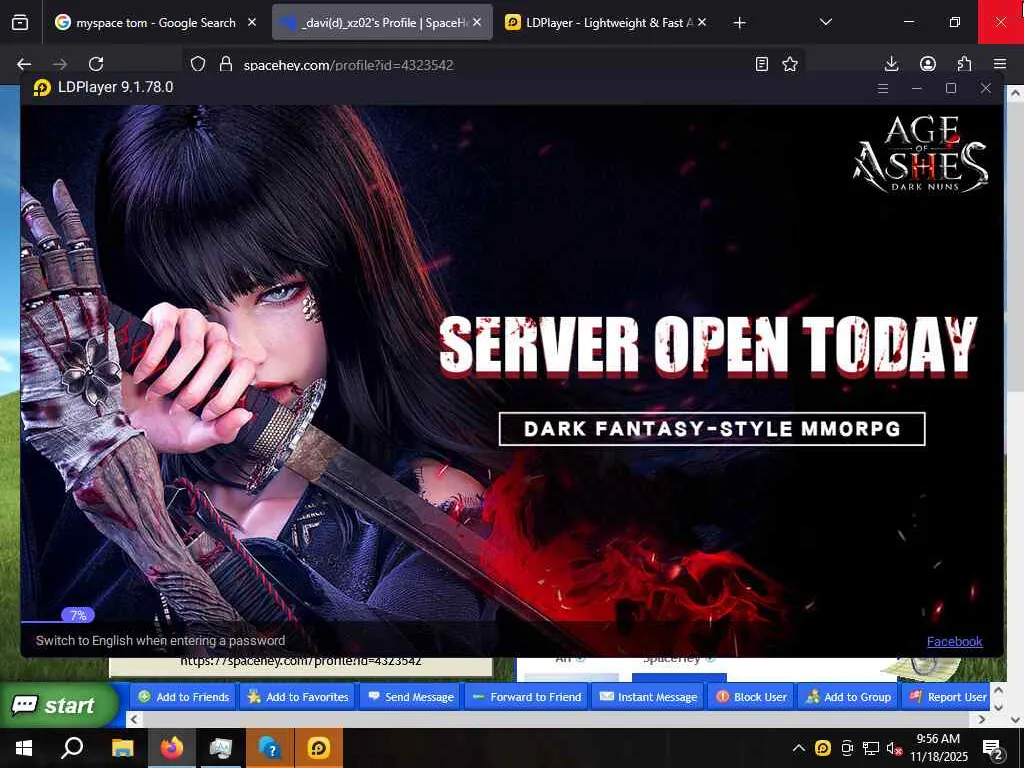
Task: Switch to myspace tom Google Search tab
Action: click(155, 23)
